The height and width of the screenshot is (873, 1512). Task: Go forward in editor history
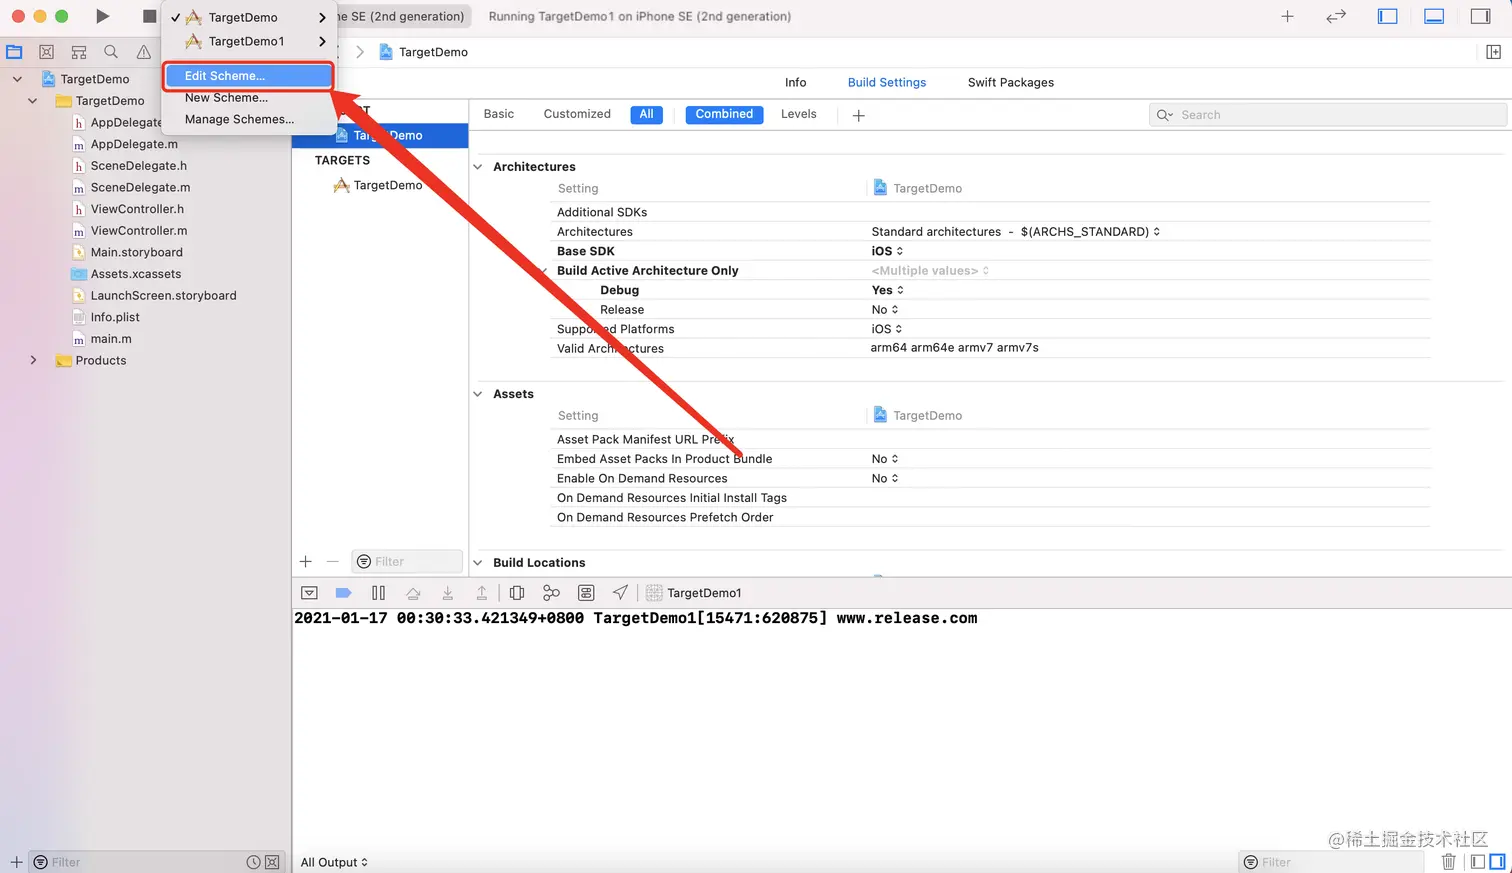coord(360,52)
